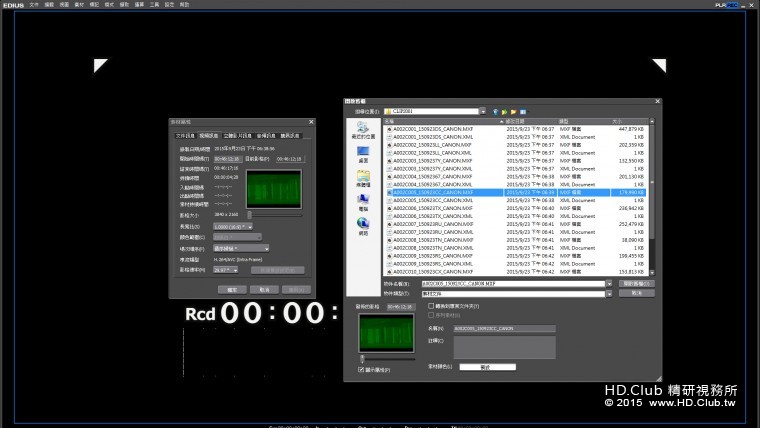Open the Libraries sidebar icon
Viewport: 760px width, 428px height.
[x=362, y=178]
